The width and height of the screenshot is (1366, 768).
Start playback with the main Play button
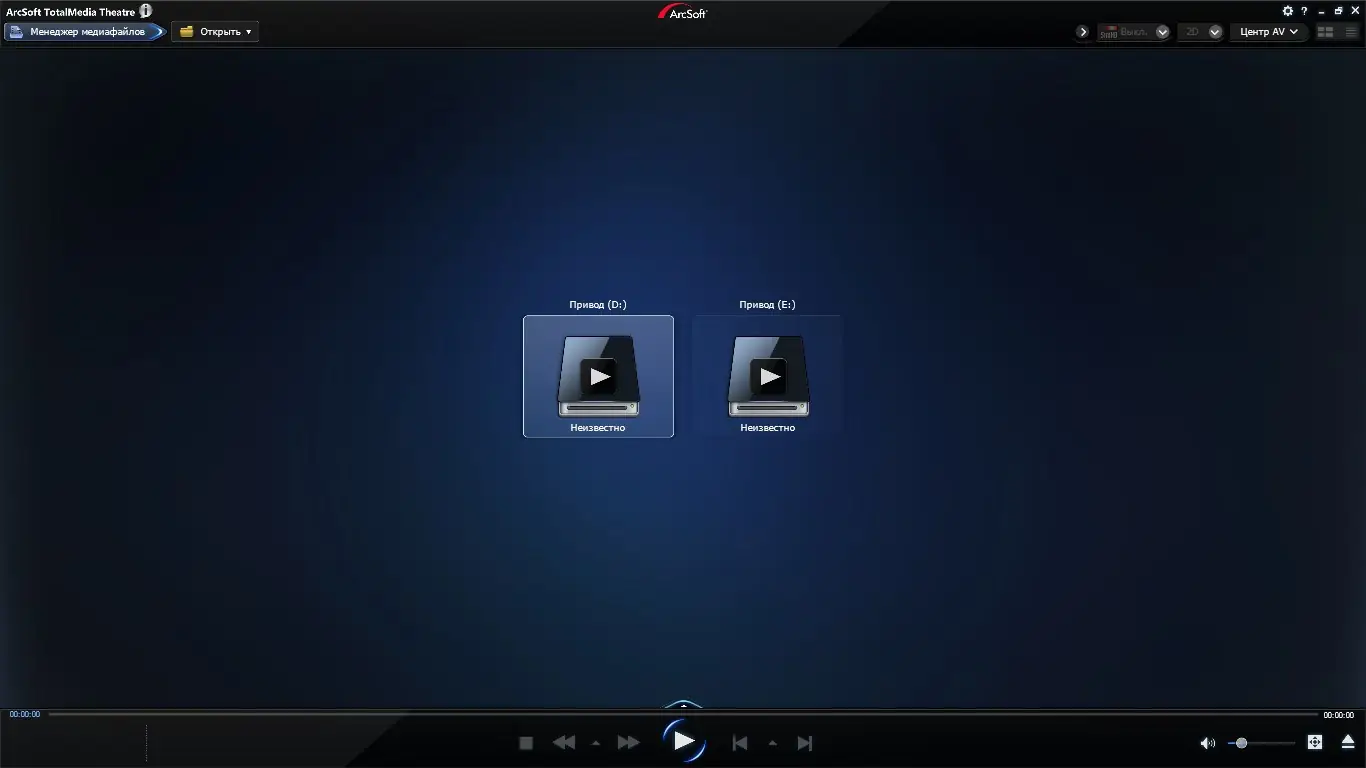click(684, 741)
